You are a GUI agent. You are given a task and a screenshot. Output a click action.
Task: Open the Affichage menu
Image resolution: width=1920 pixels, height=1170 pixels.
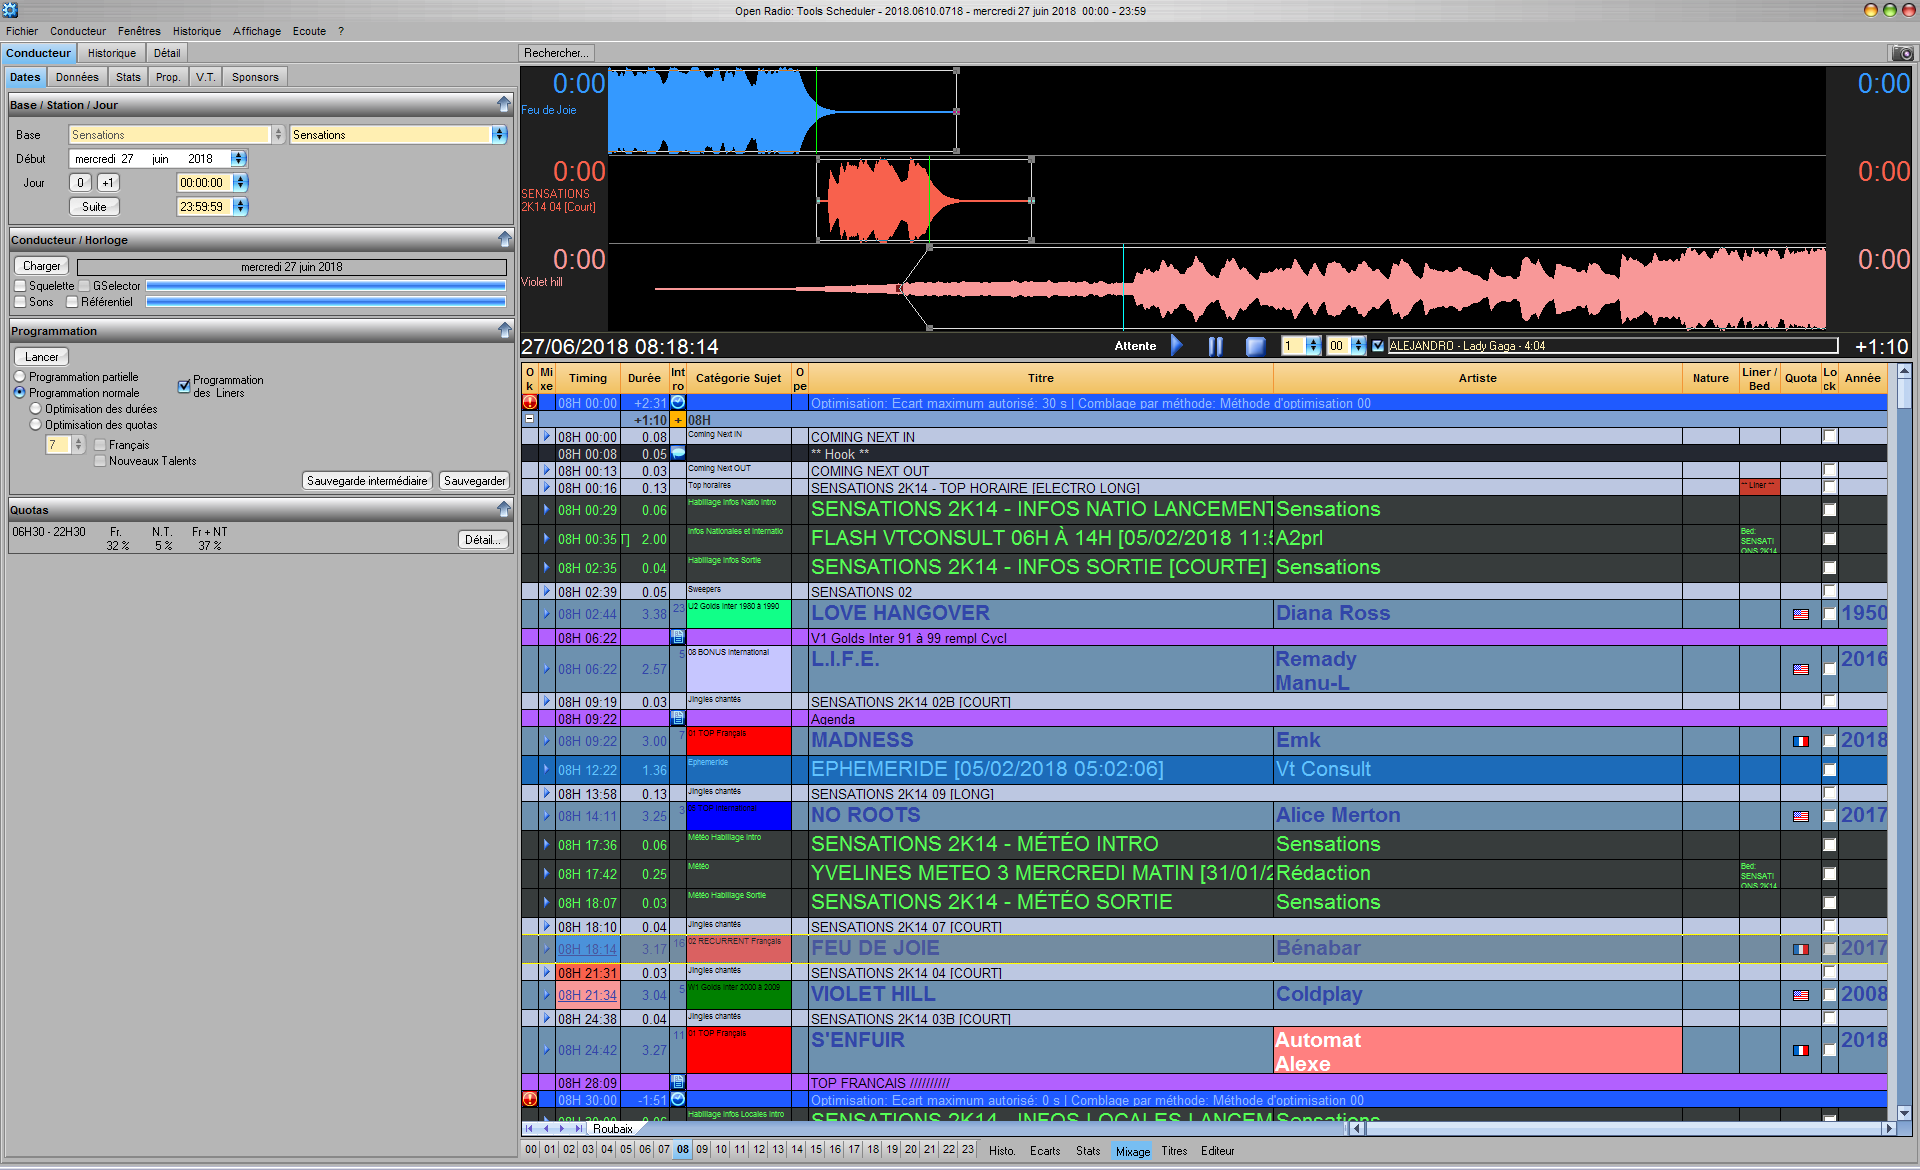(x=257, y=31)
